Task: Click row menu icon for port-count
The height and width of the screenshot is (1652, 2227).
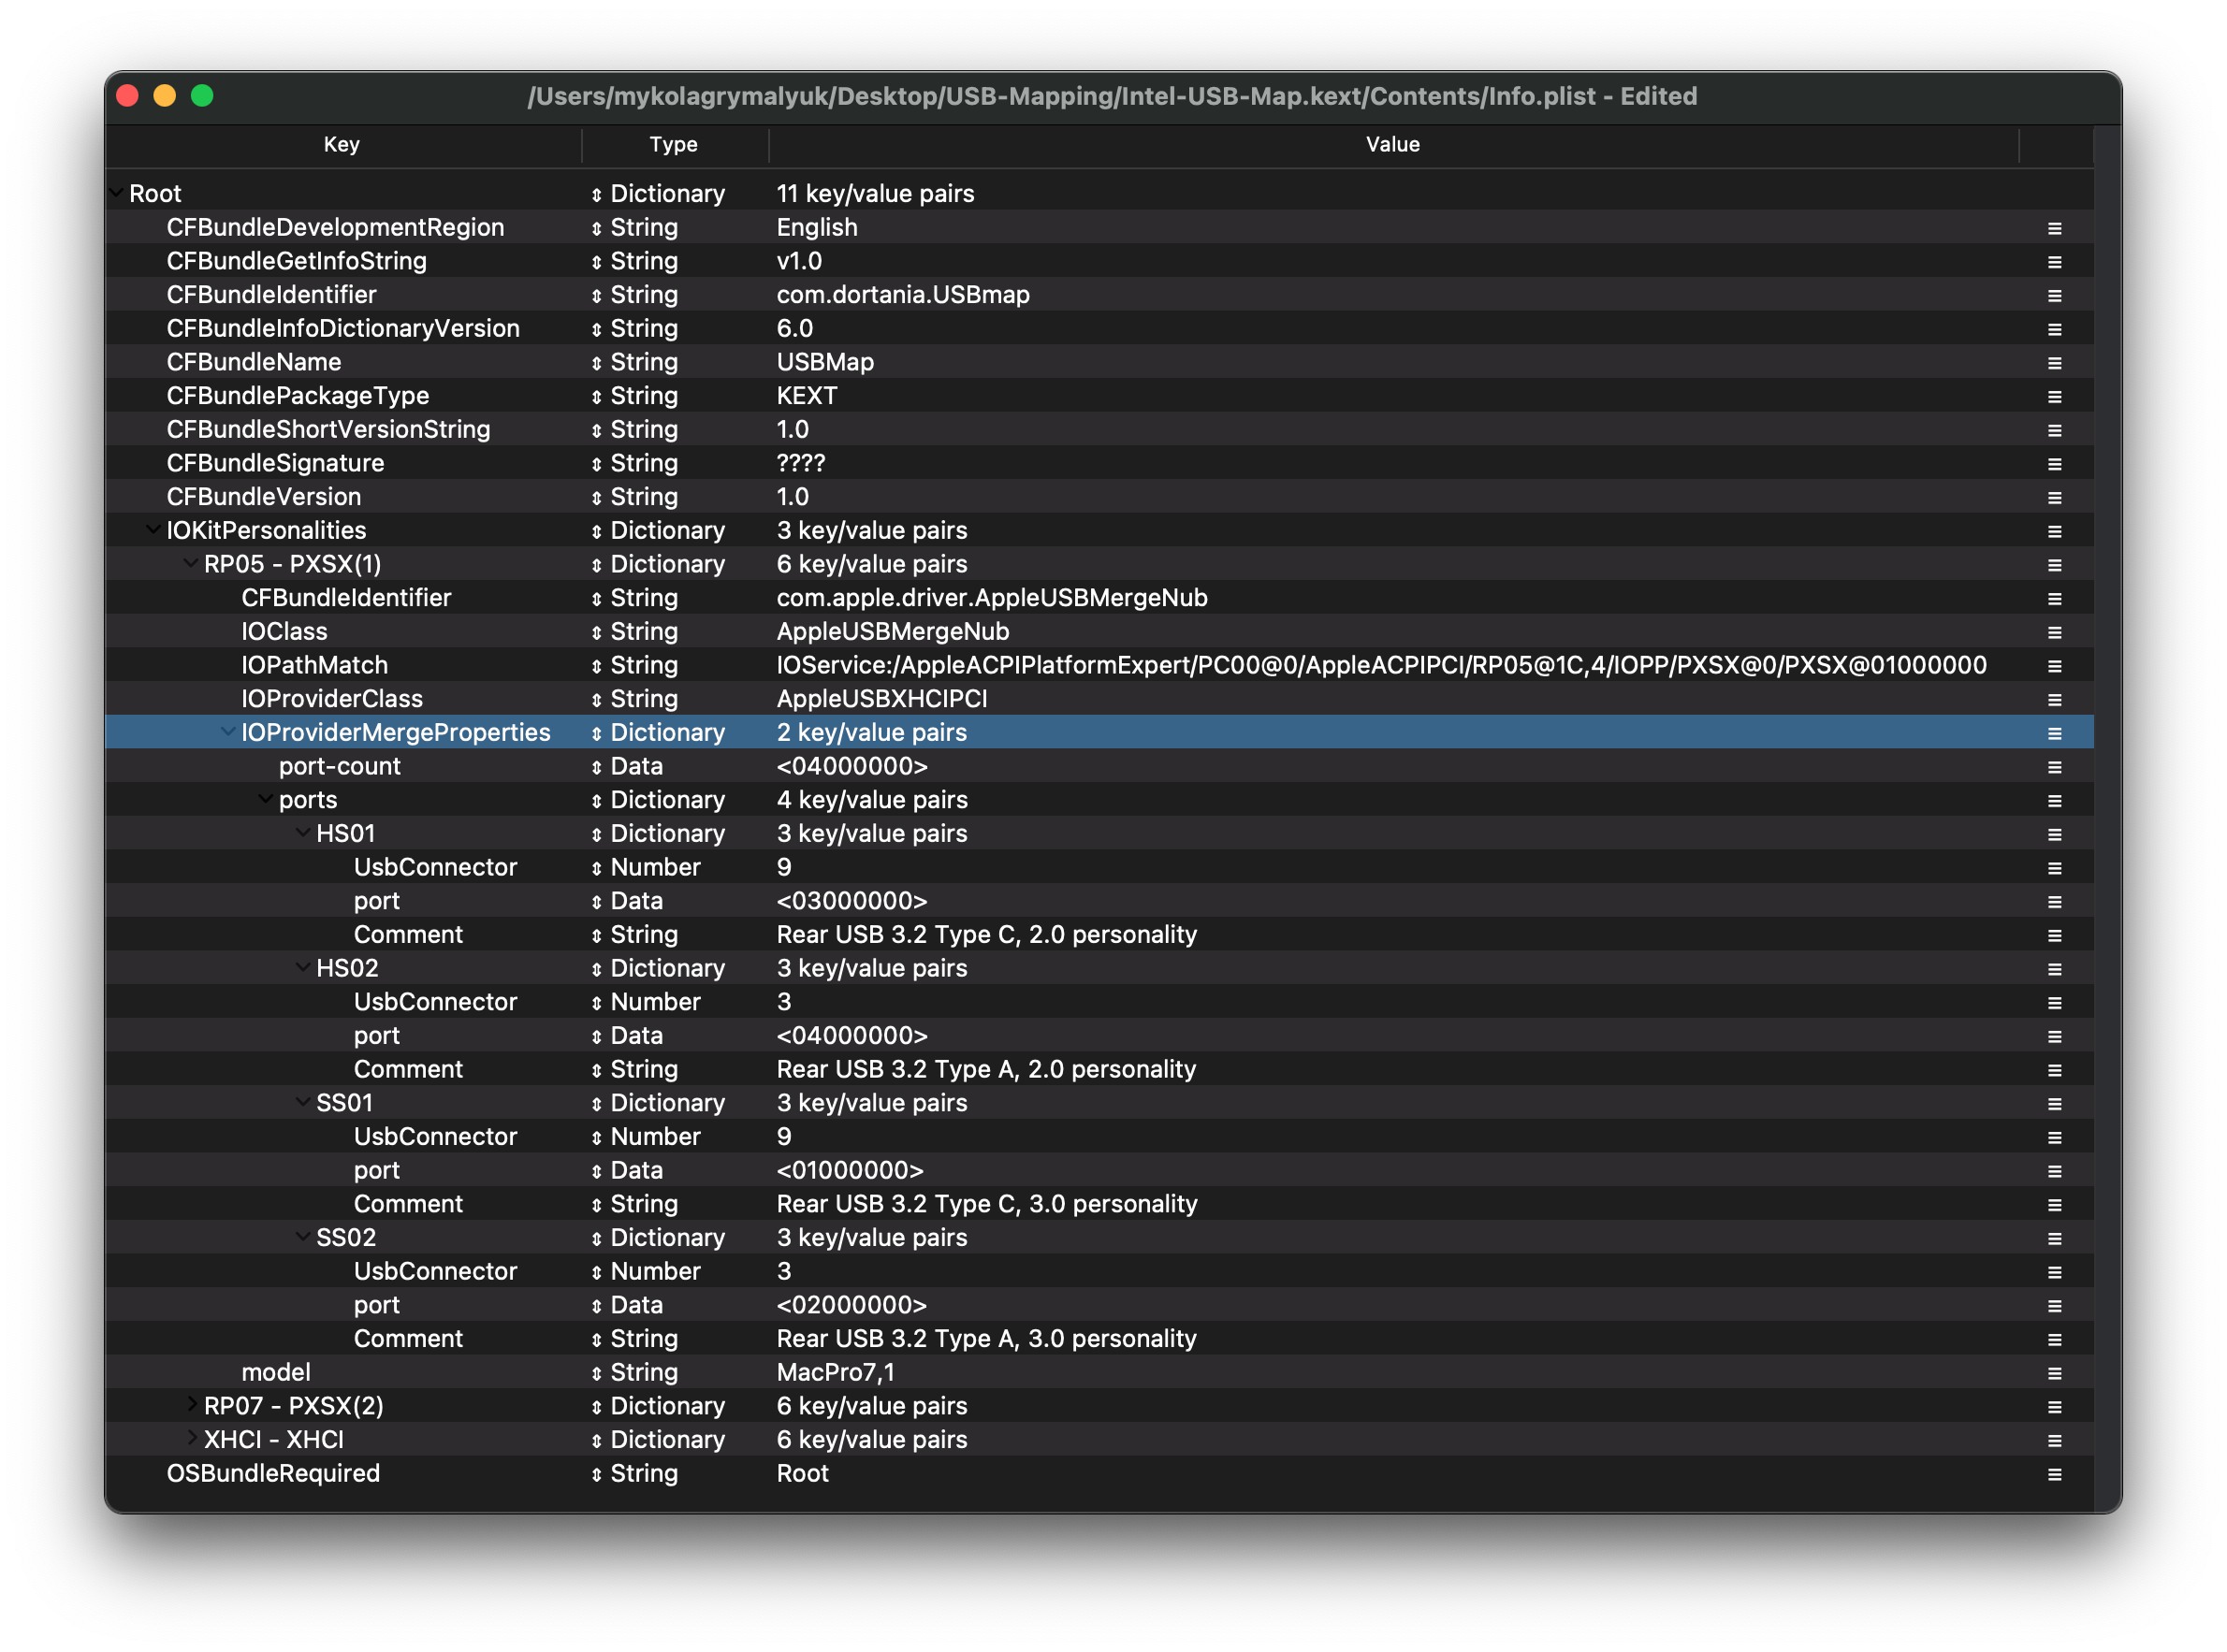Action: [2054, 767]
